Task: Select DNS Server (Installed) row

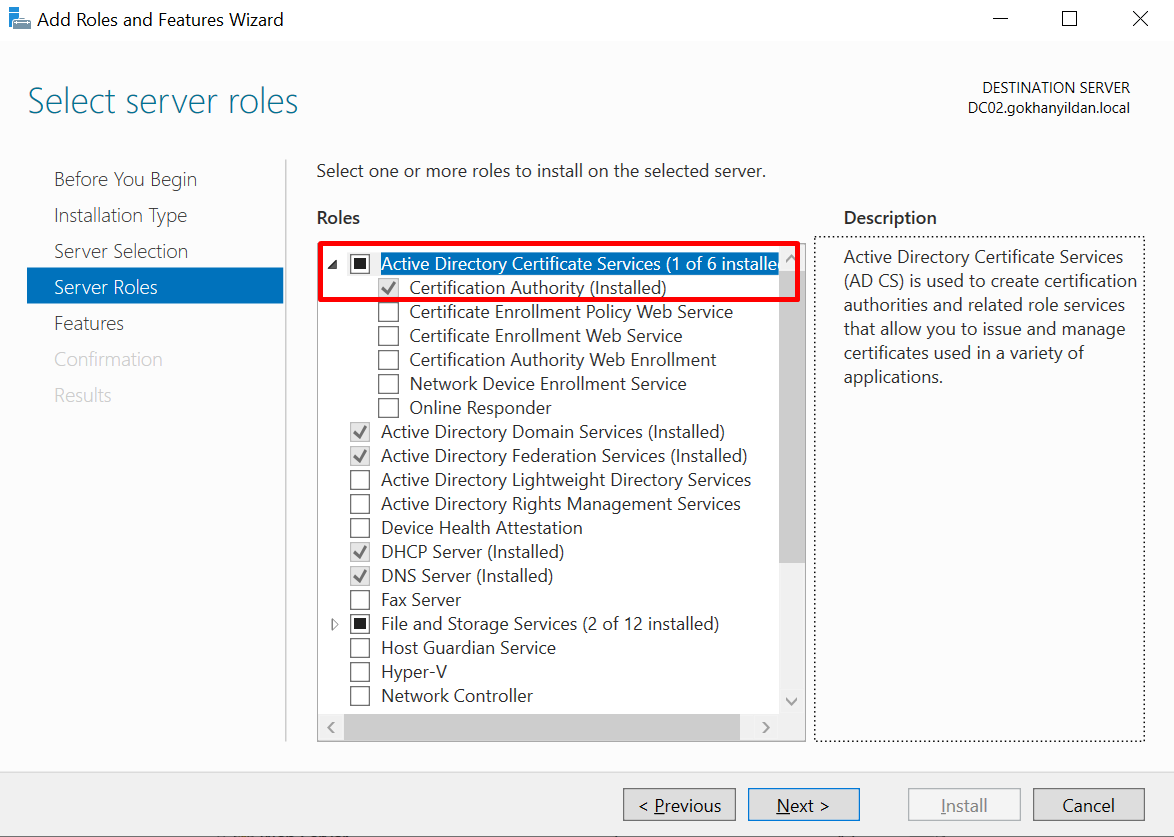Action: [467, 576]
